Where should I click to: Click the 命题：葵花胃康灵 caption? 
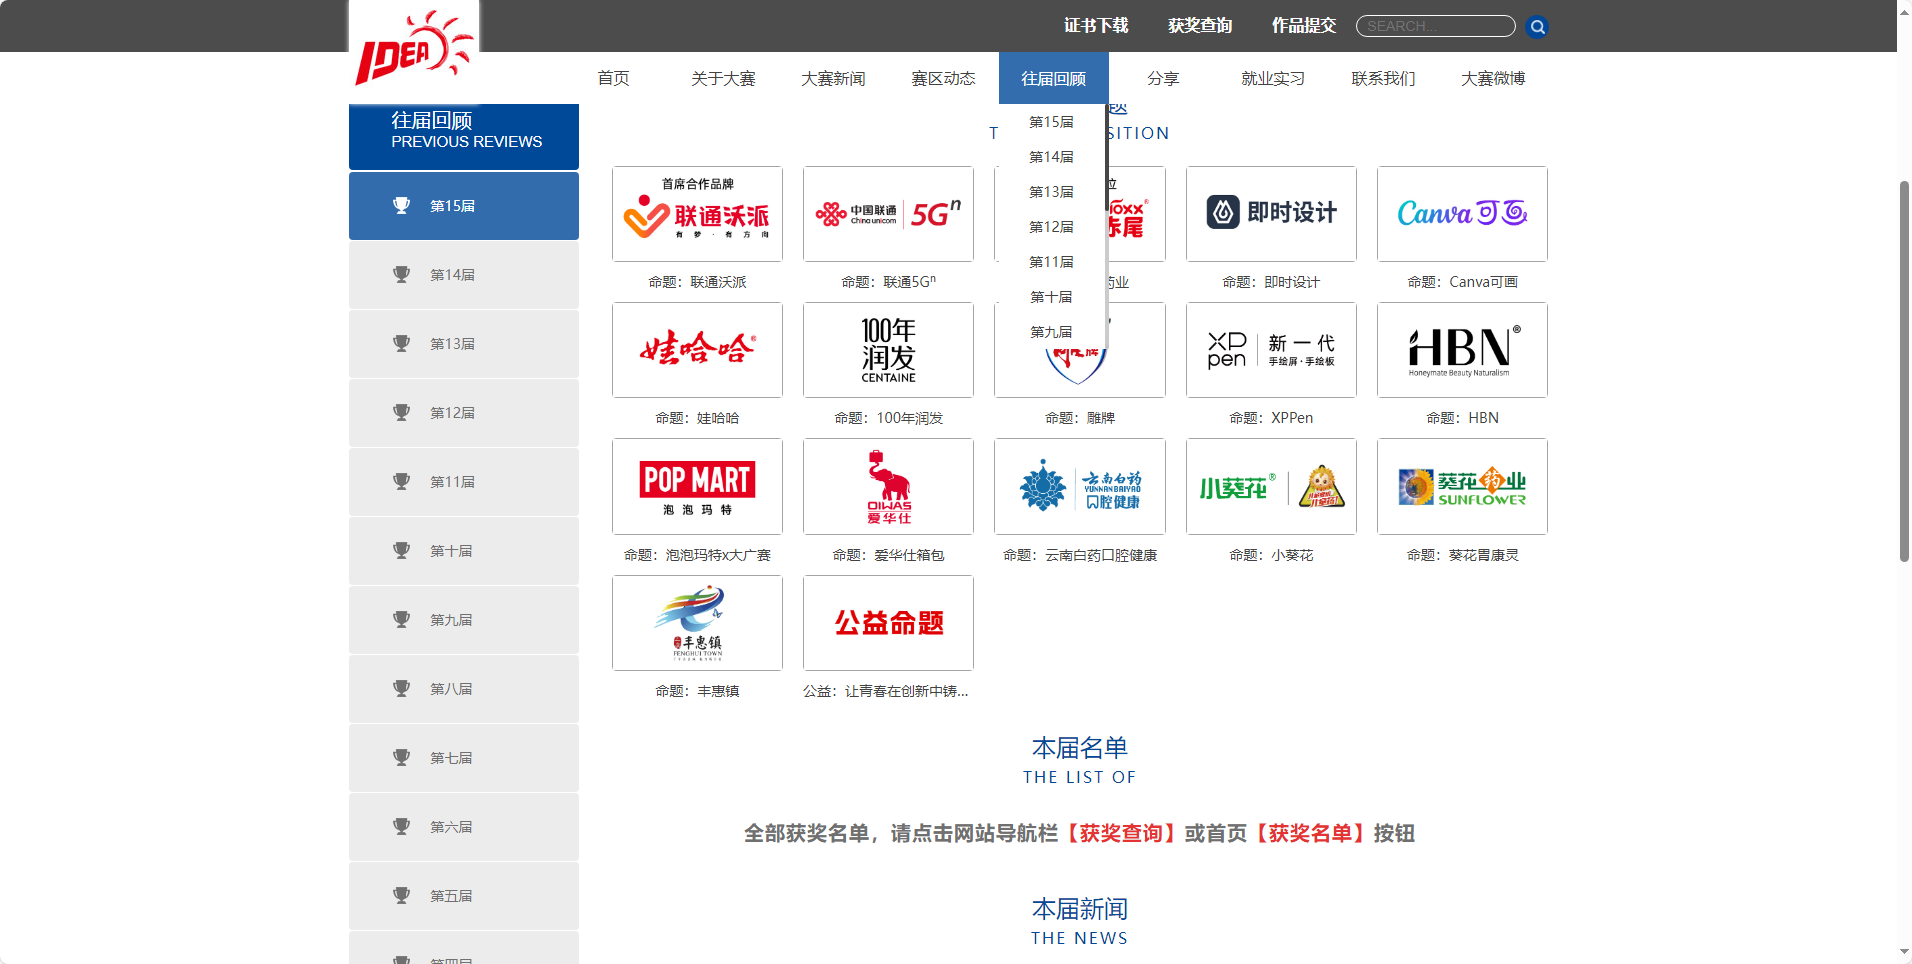[x=1462, y=555]
